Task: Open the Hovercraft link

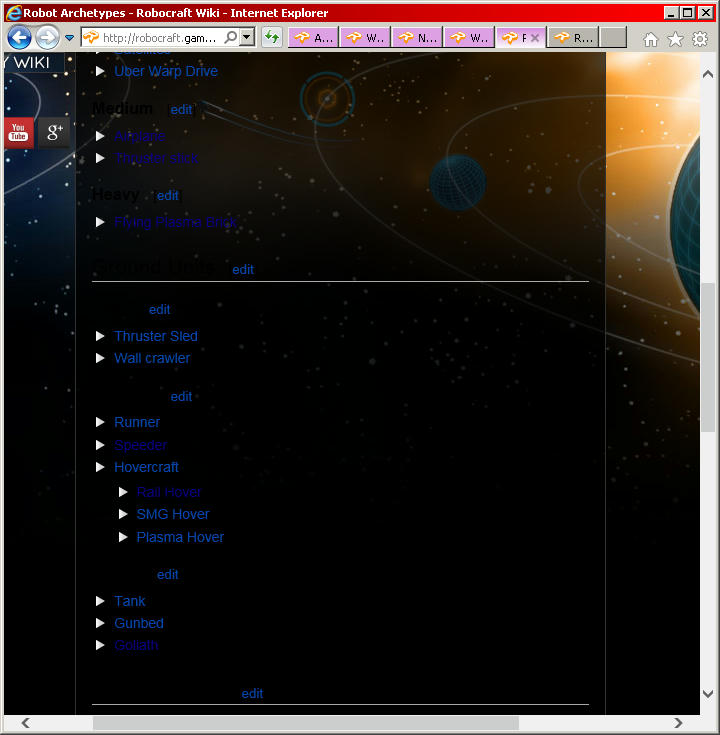Action: click(146, 467)
